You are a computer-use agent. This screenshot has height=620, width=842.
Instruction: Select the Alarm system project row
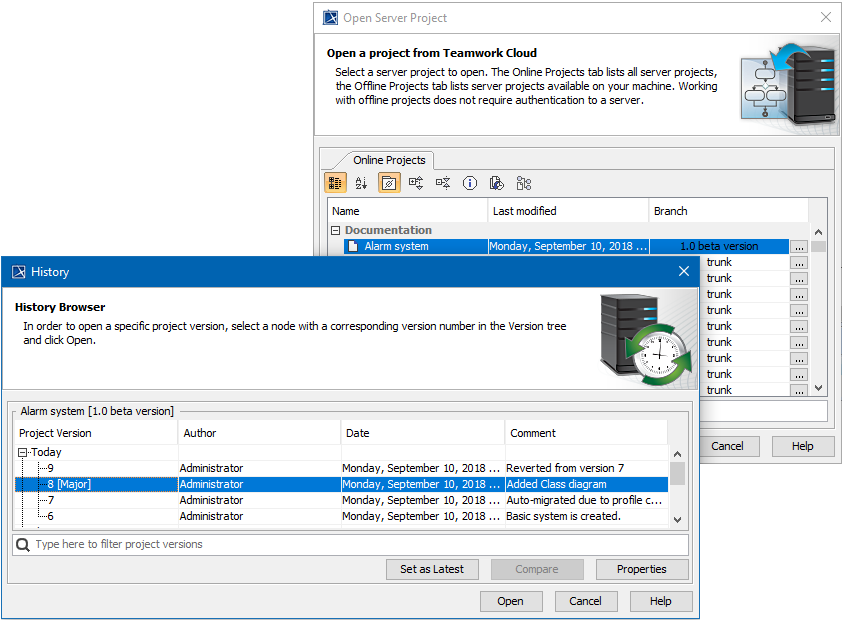click(396, 246)
